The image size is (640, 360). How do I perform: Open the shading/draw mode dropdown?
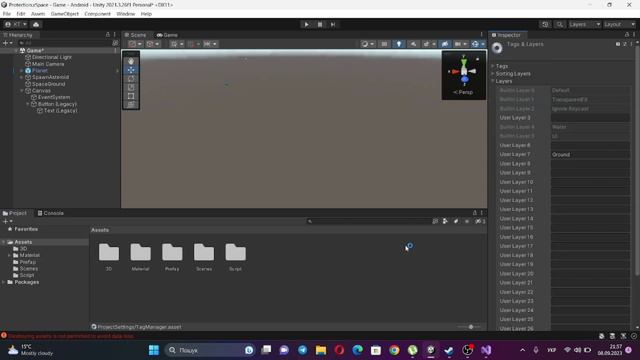[367, 44]
